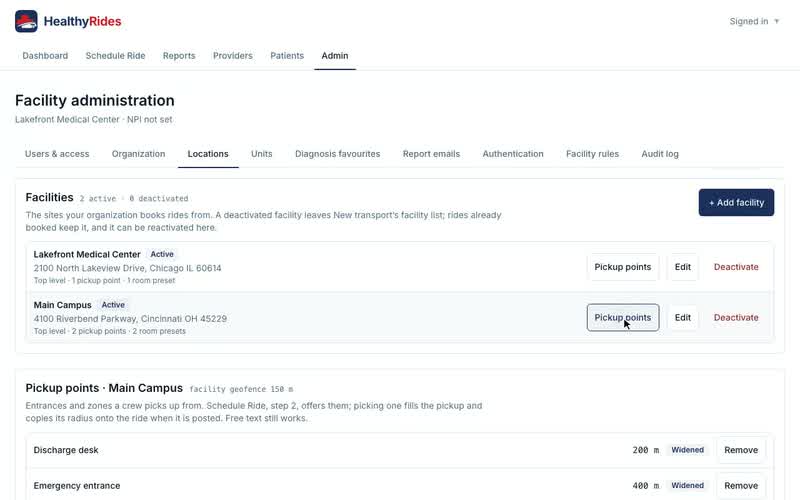This screenshot has width=800, height=500.
Task: Click the HealthyRides logo icon
Action: point(26,21)
